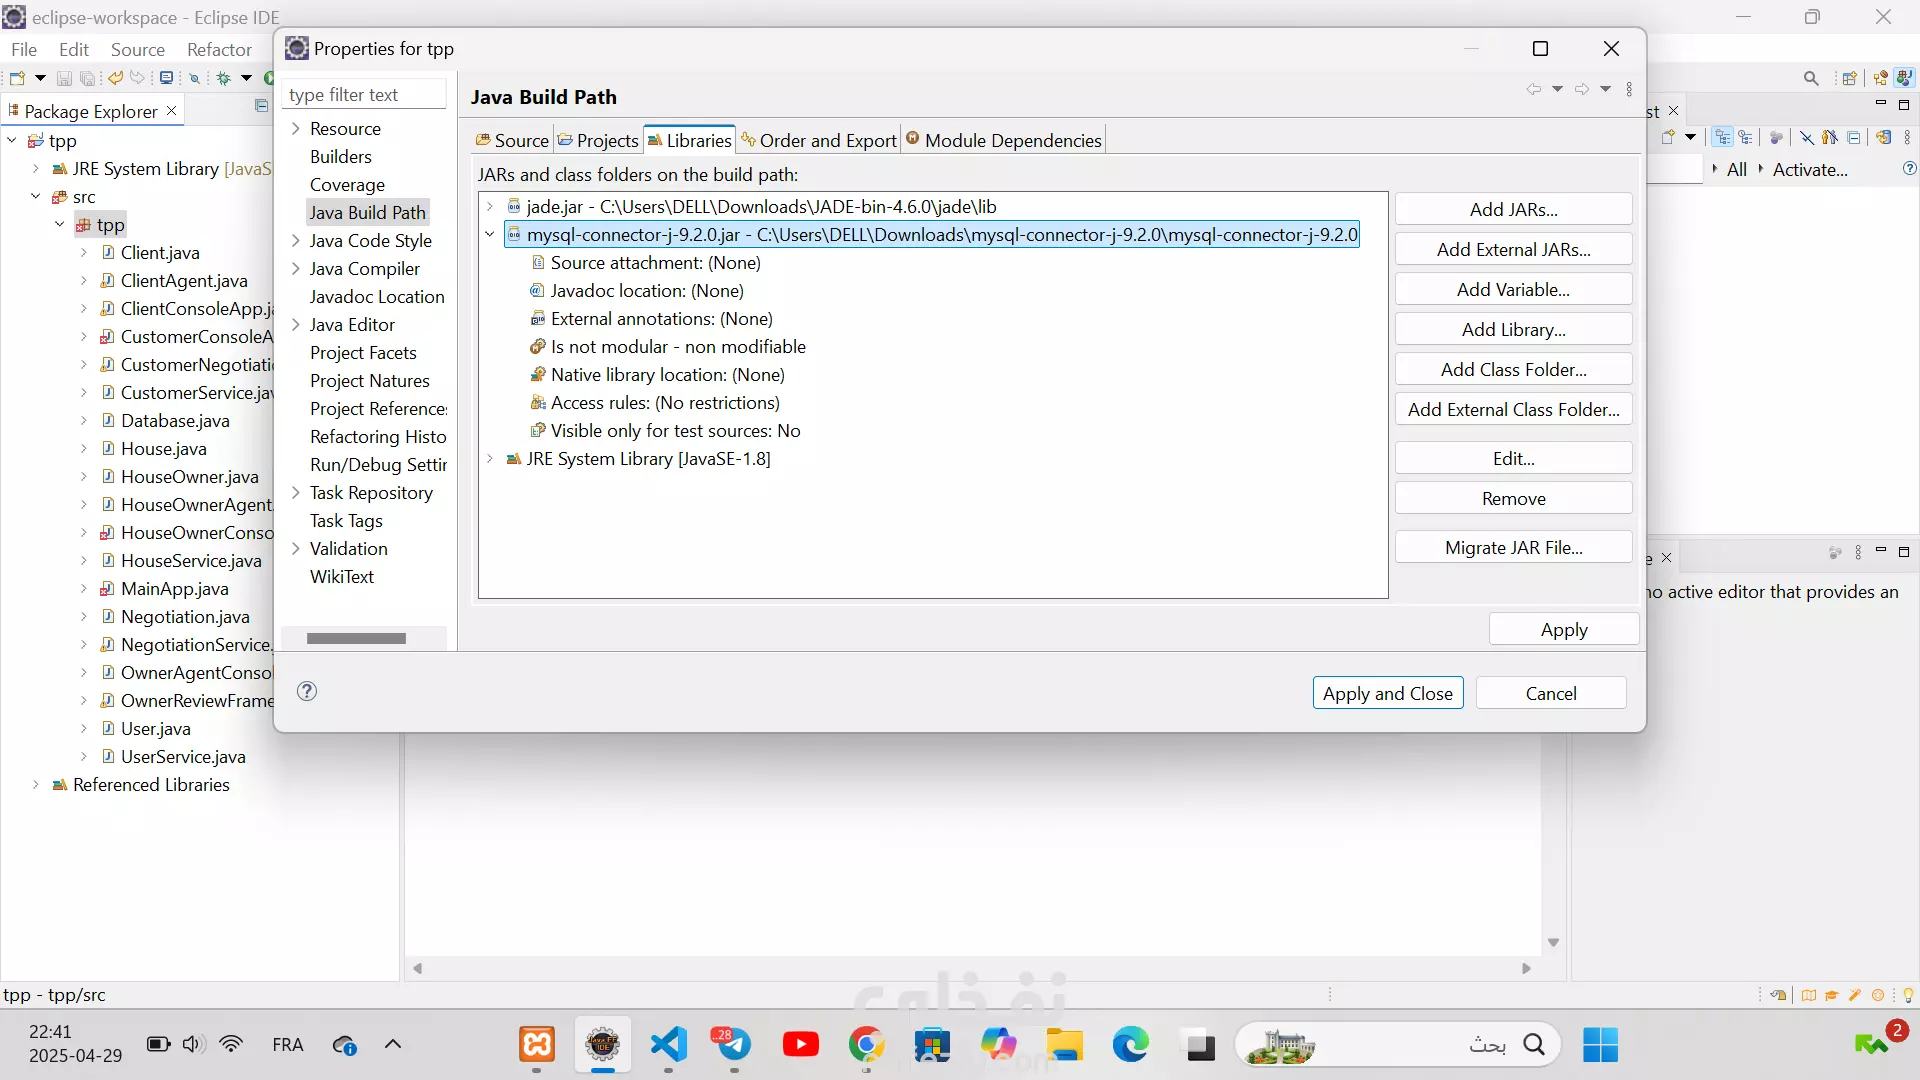Switch to Module Dependencies tab
Screen dimensions: 1920x1080
[1004, 140]
